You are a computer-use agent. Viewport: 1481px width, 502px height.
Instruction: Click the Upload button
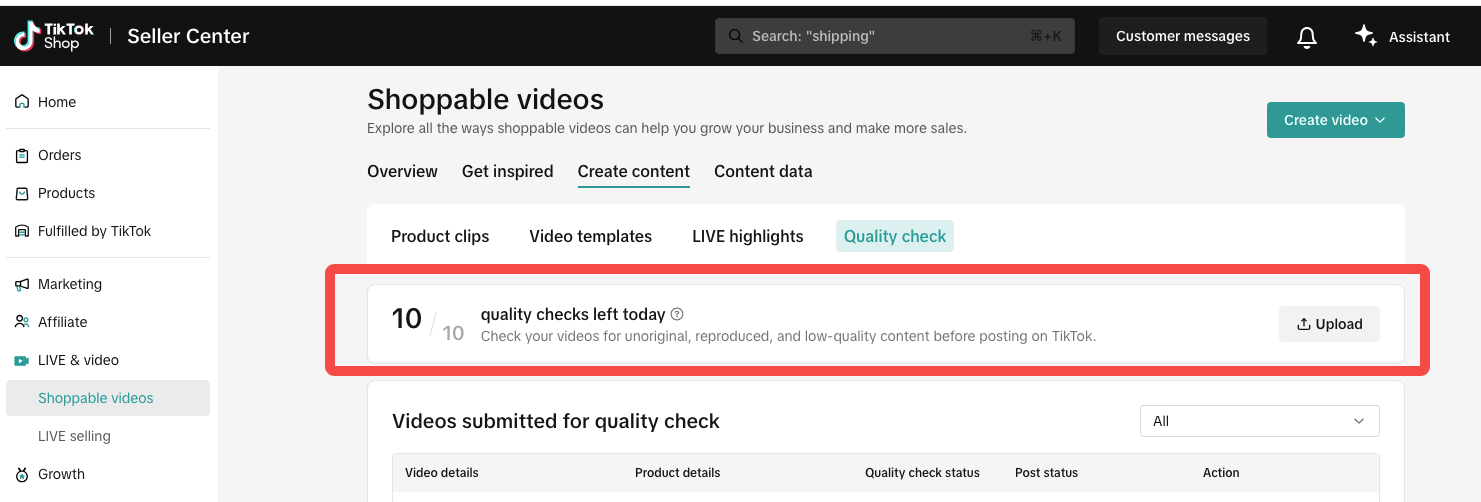coord(1329,324)
